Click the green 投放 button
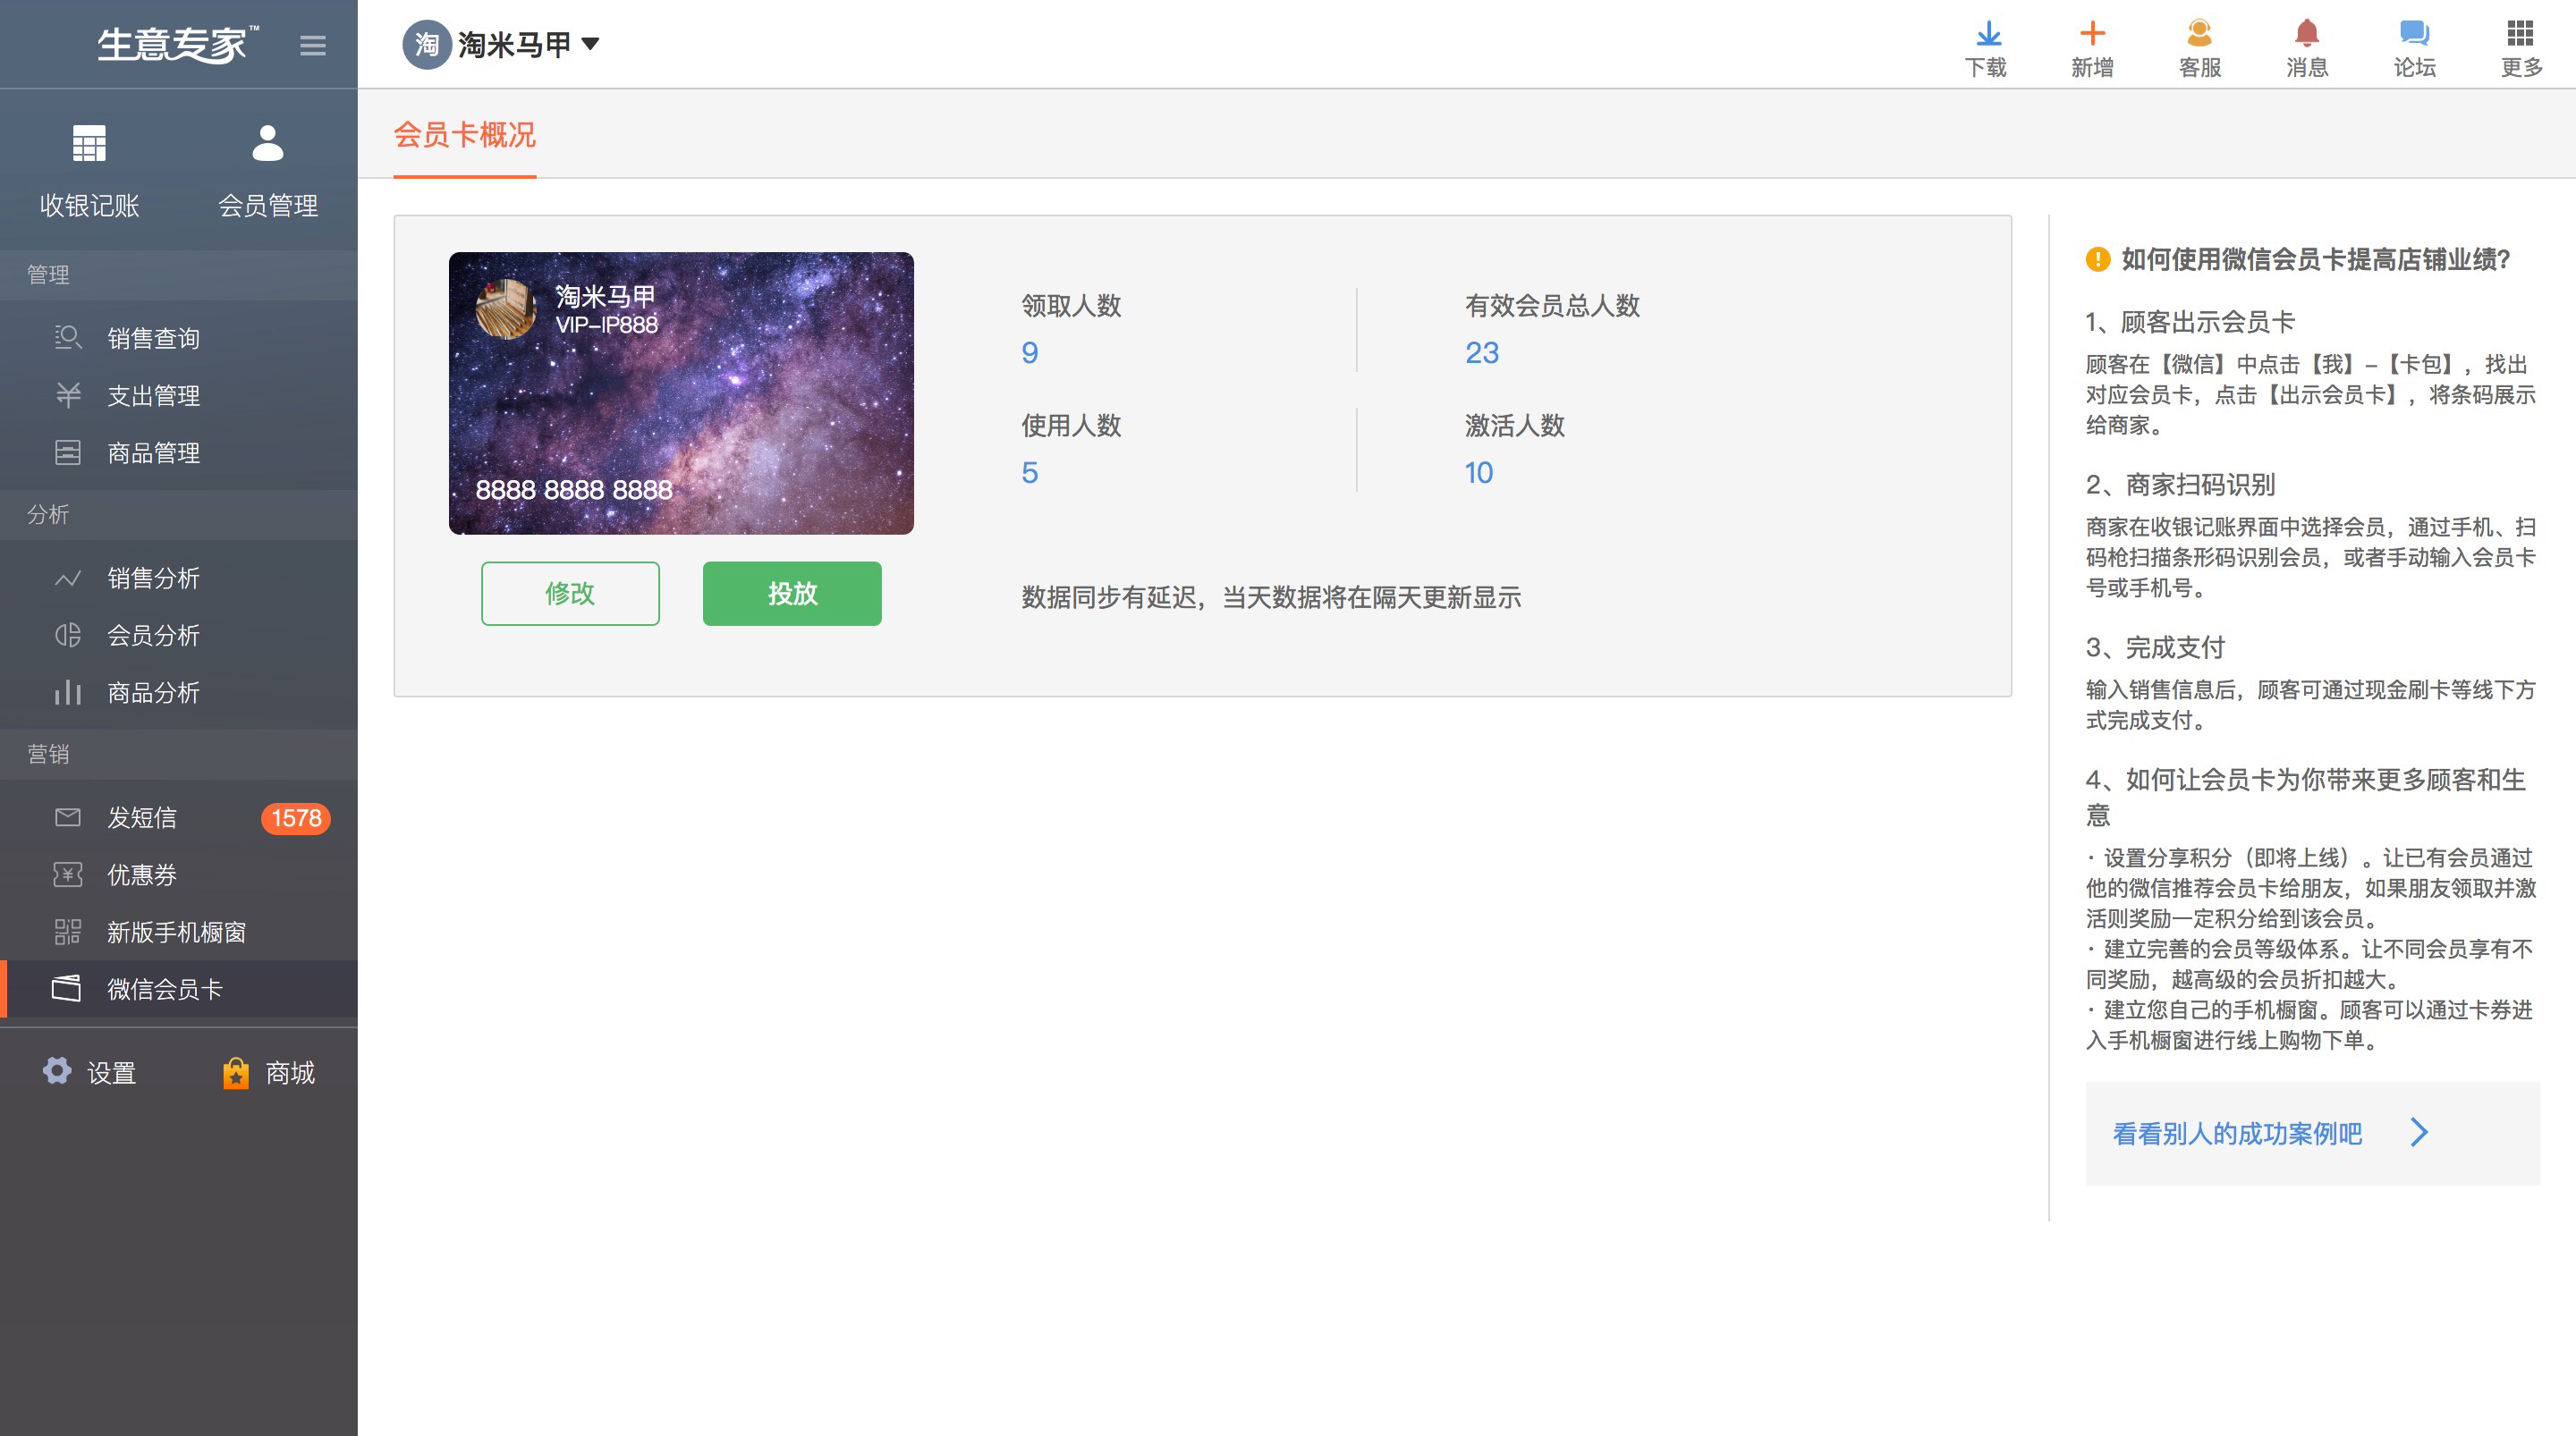Viewport: 2576px width, 1436px height. click(792, 593)
